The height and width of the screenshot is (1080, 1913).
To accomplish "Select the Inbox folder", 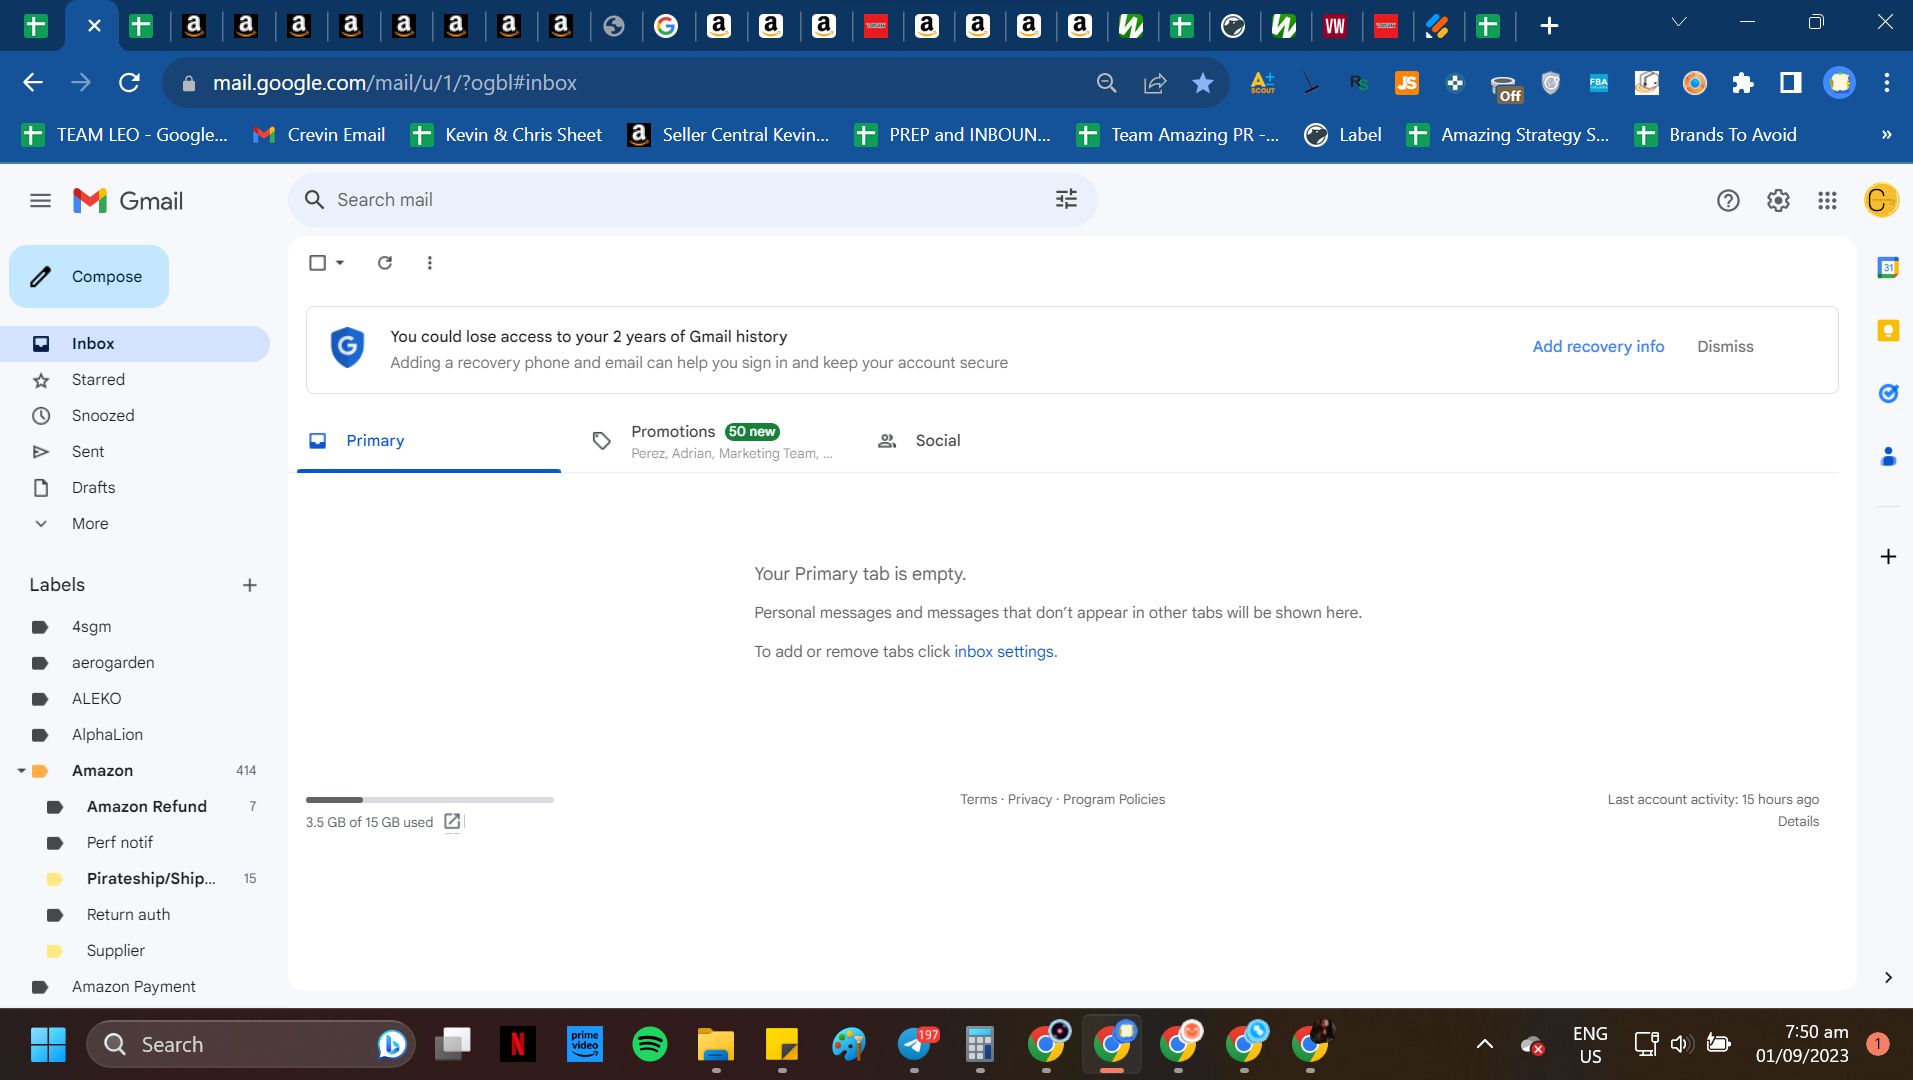I will (135, 344).
